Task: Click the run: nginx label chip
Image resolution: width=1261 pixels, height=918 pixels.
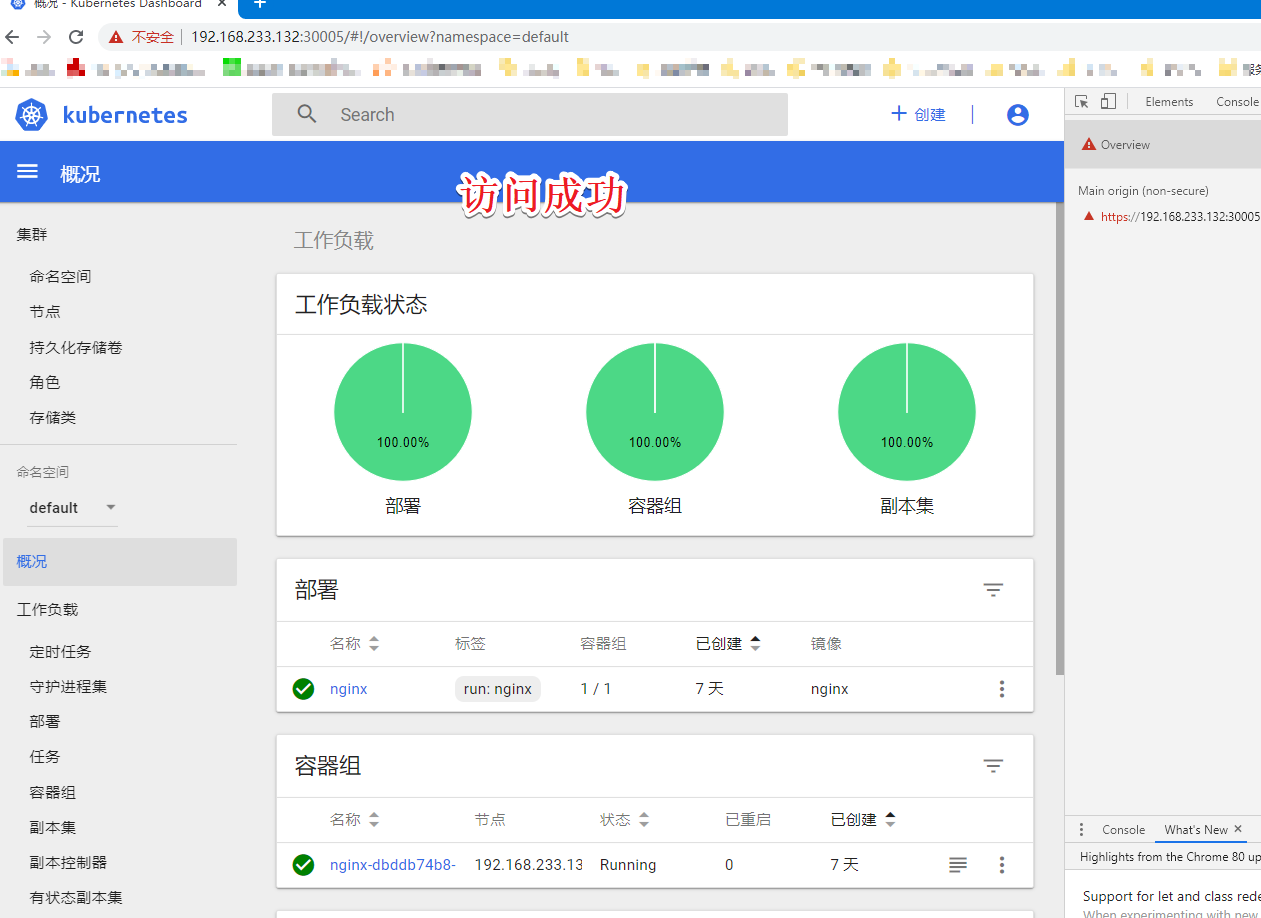Action: pos(498,689)
